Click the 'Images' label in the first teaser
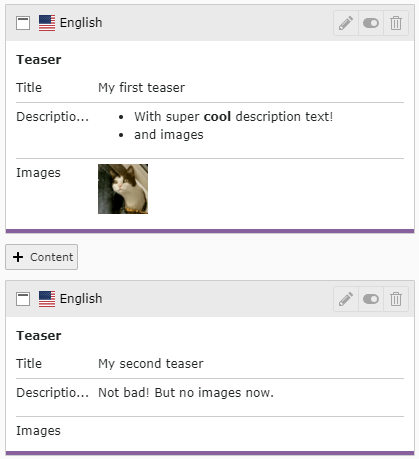The width and height of the screenshot is (419, 459). click(x=38, y=173)
